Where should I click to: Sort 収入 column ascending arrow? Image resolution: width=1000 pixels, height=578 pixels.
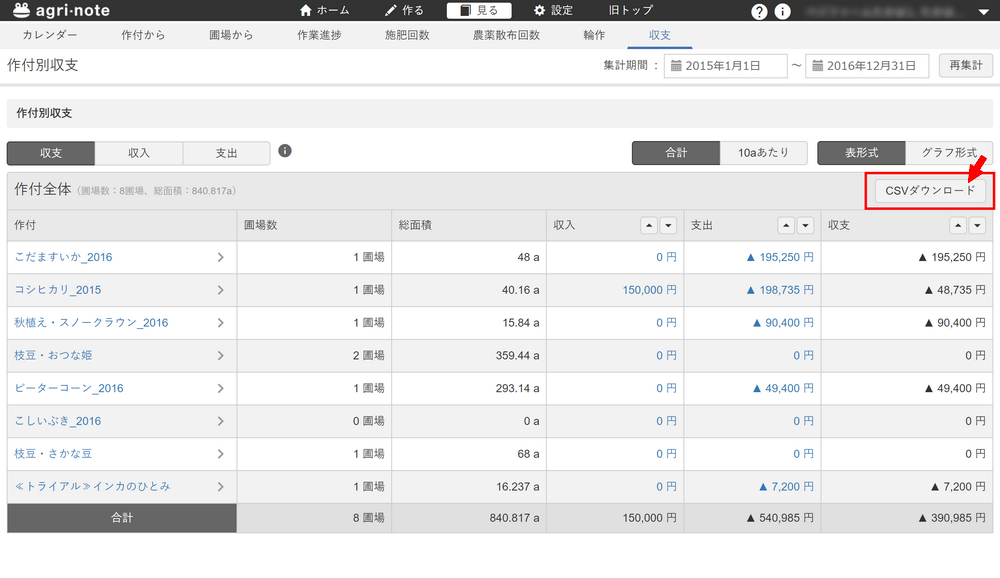649,225
